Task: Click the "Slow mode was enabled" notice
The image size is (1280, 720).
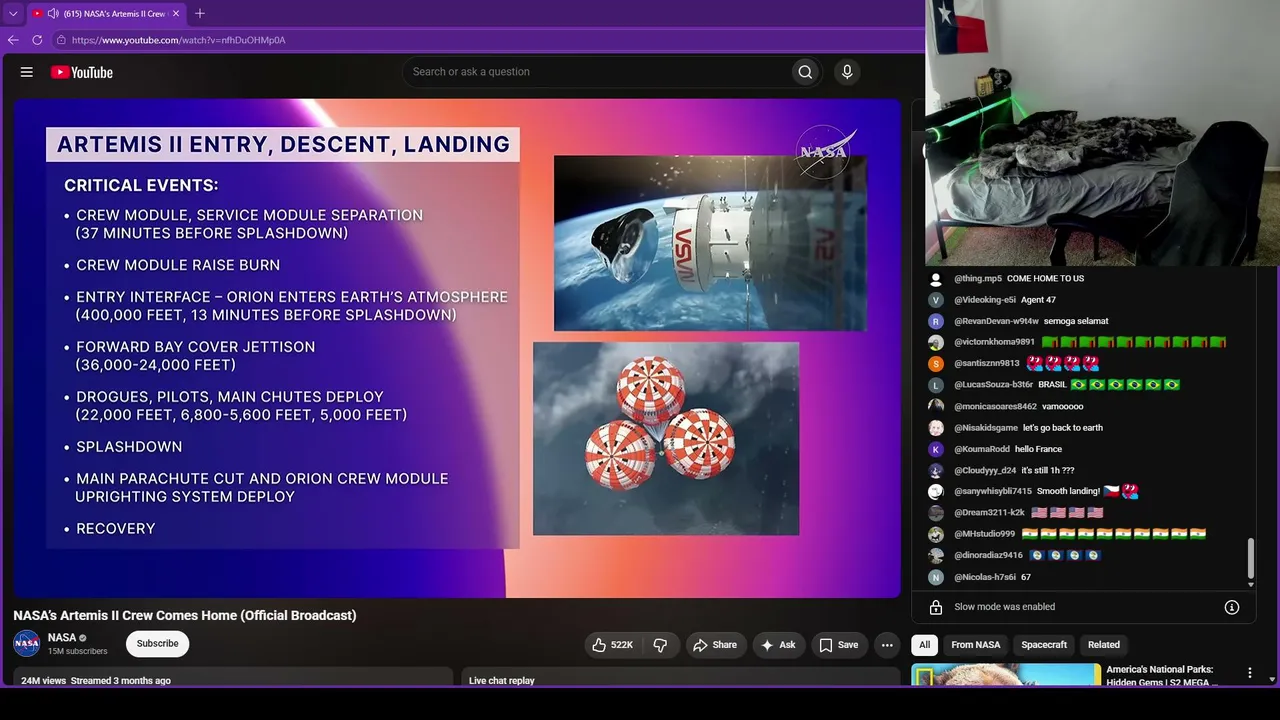Action: [x=1005, y=607]
